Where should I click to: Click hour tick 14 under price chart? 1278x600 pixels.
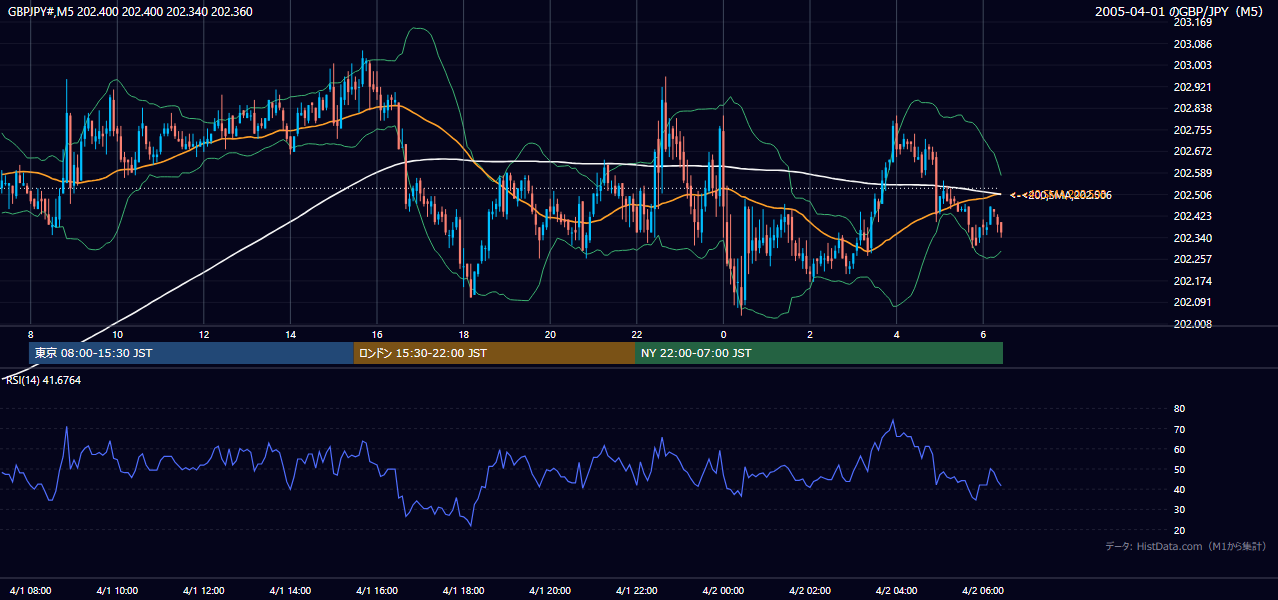[x=290, y=334]
